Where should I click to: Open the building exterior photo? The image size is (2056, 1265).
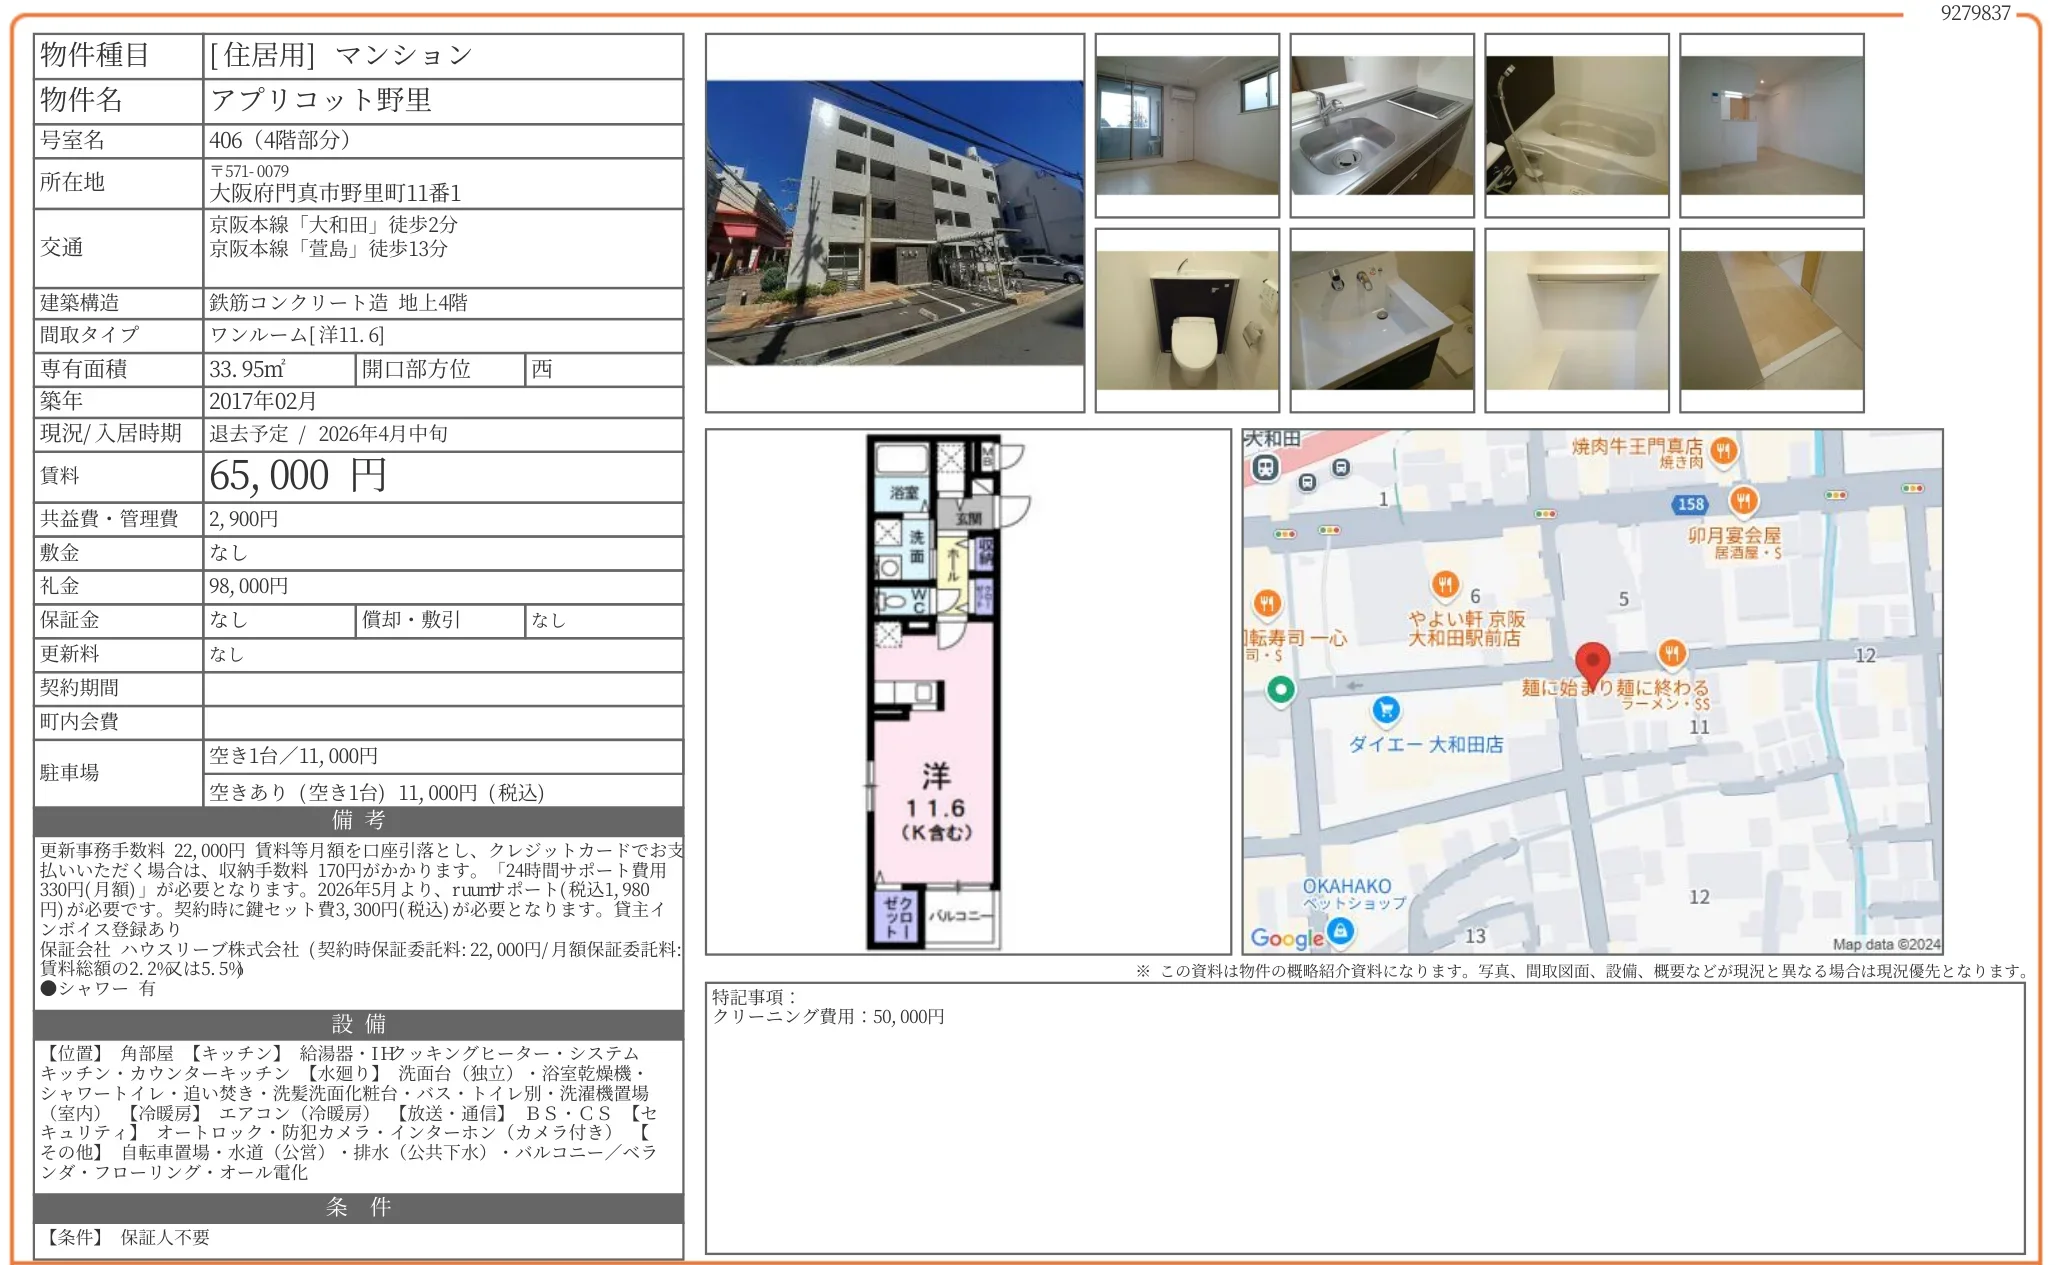click(x=894, y=222)
